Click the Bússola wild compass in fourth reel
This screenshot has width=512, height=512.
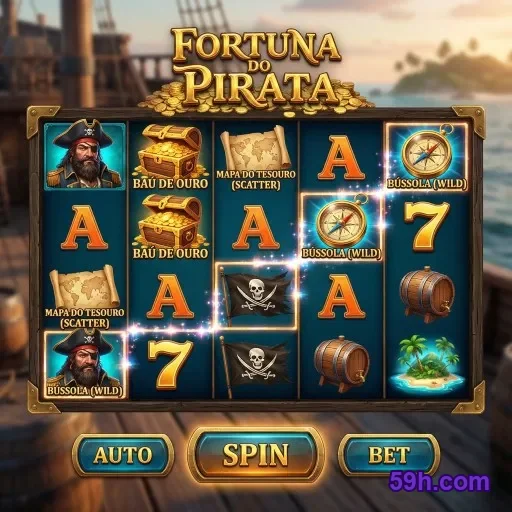point(341,227)
